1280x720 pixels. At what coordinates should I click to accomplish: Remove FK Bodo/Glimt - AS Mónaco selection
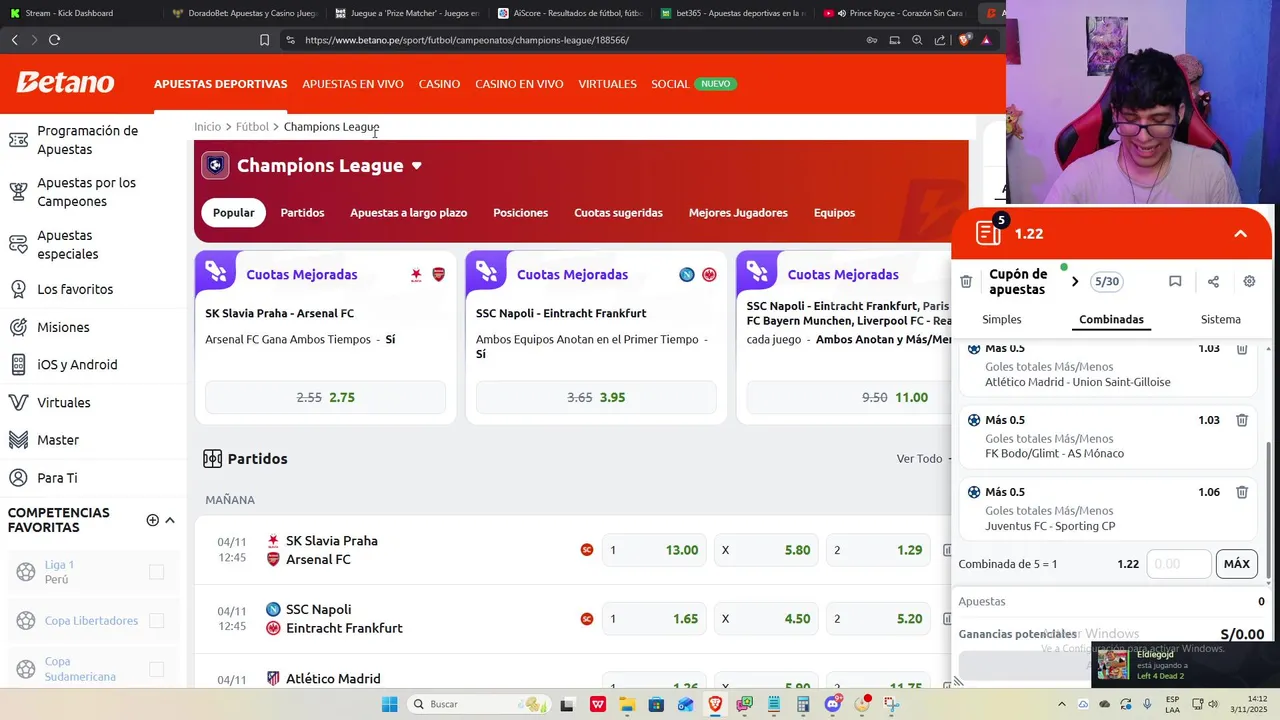pyautogui.click(x=1242, y=420)
